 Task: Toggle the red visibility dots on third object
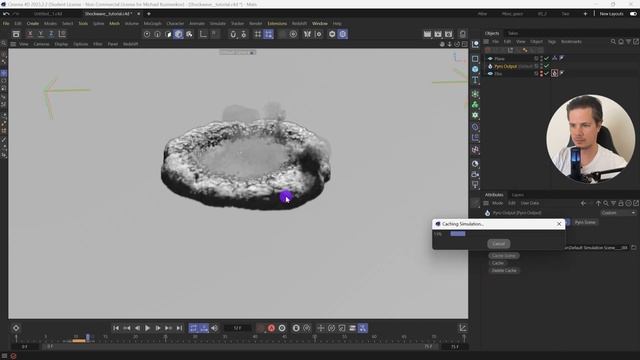[x=541, y=73]
